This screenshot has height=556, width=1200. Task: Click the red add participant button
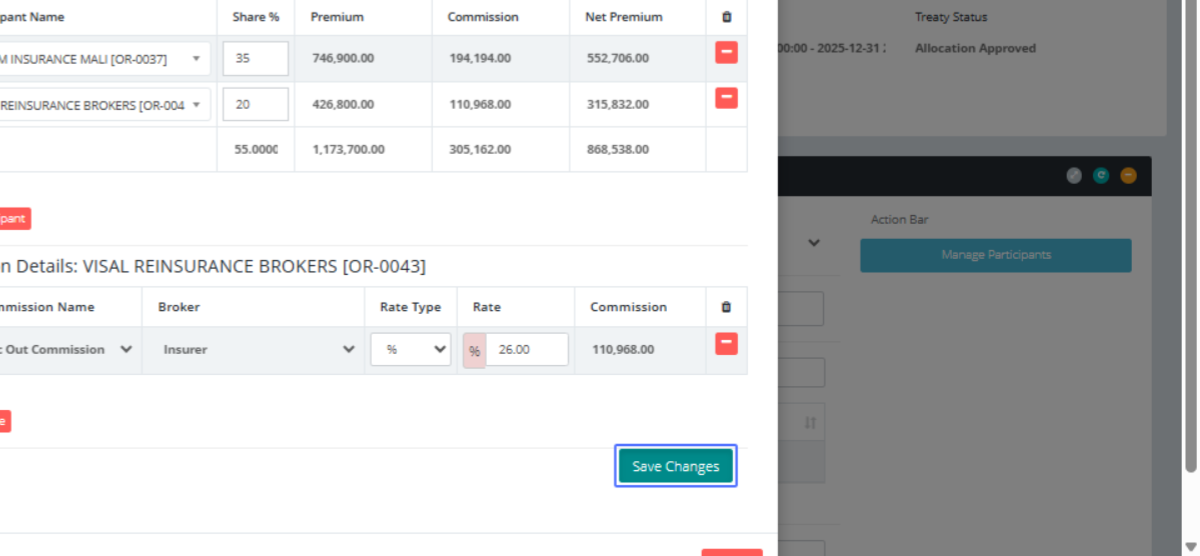(14, 218)
